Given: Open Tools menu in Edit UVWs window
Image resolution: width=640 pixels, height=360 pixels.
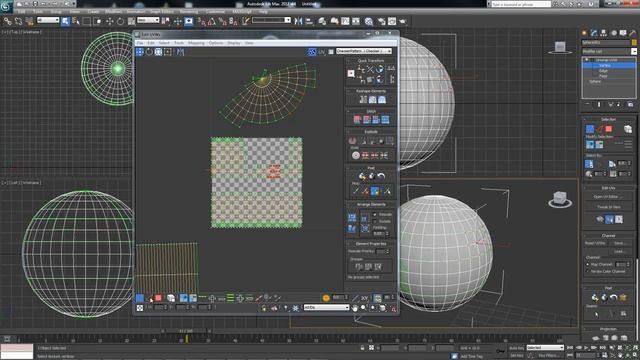Looking at the screenshot, I should 179,43.
